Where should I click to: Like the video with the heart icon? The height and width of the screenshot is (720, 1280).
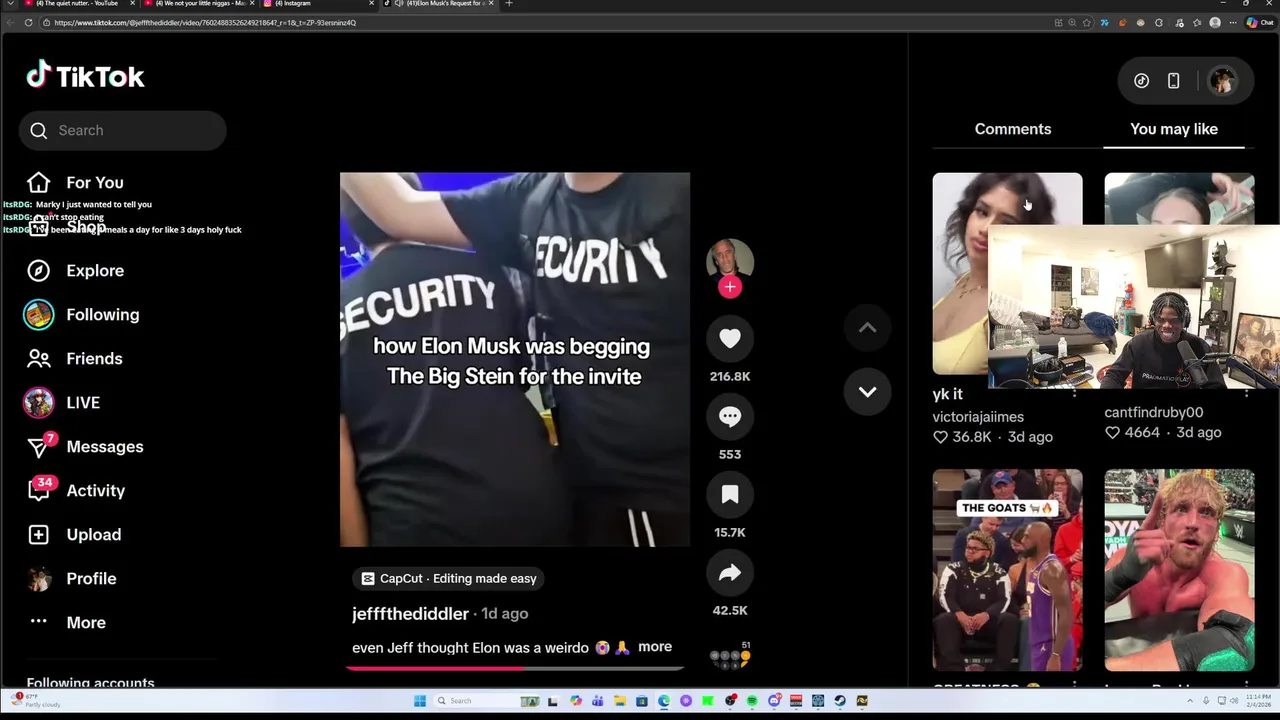[730, 338]
